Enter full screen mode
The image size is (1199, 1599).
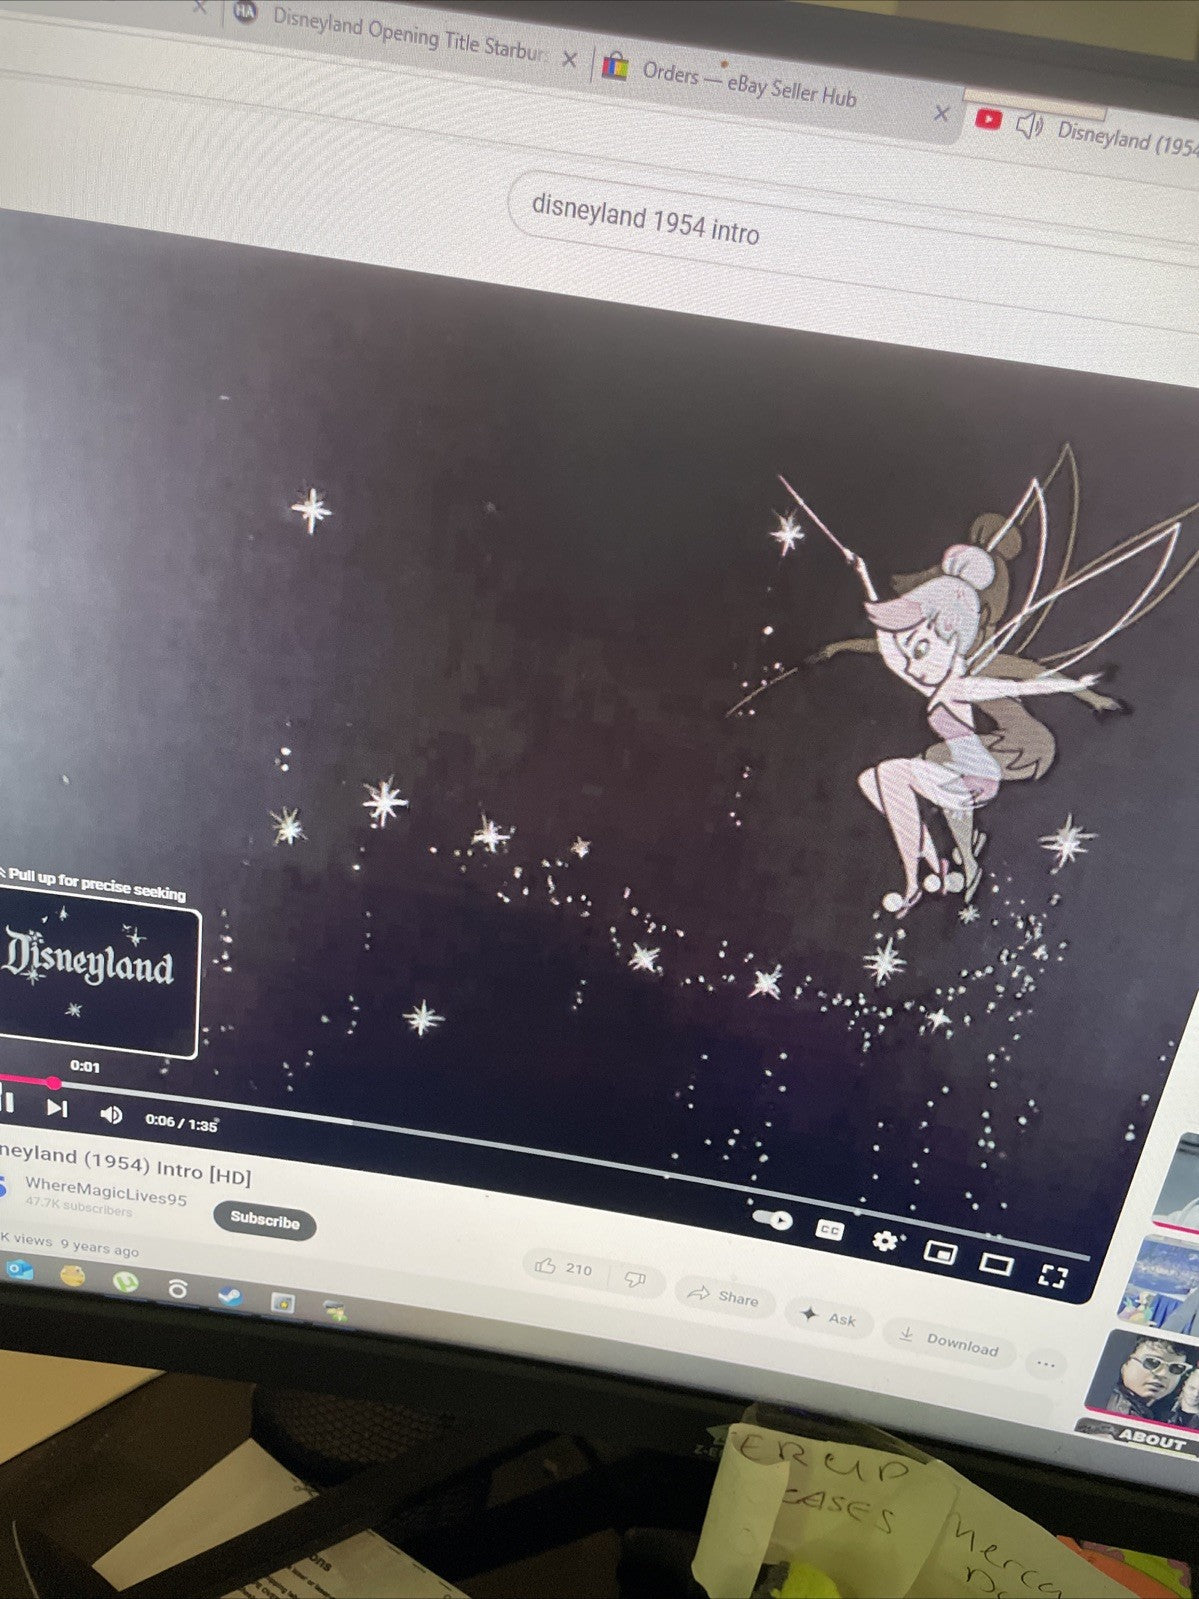coord(1052,1276)
